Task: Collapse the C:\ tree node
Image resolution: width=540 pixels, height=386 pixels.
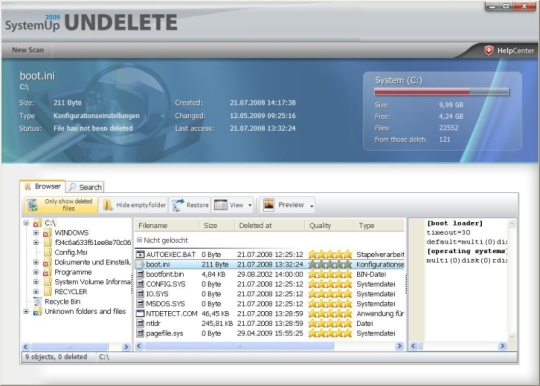Action: click(26, 223)
